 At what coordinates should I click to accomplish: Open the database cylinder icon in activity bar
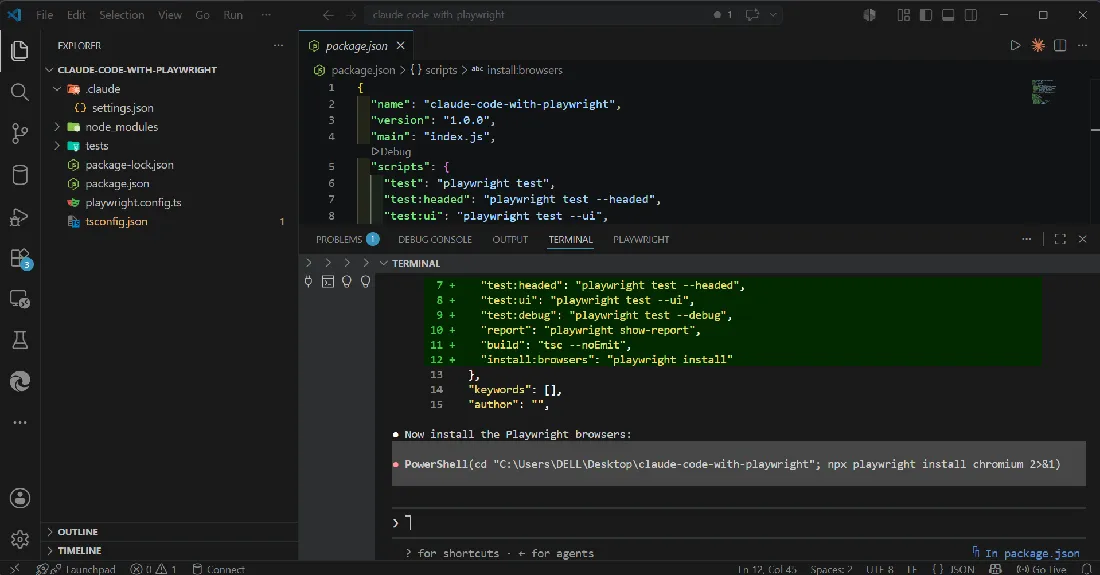[x=20, y=175]
